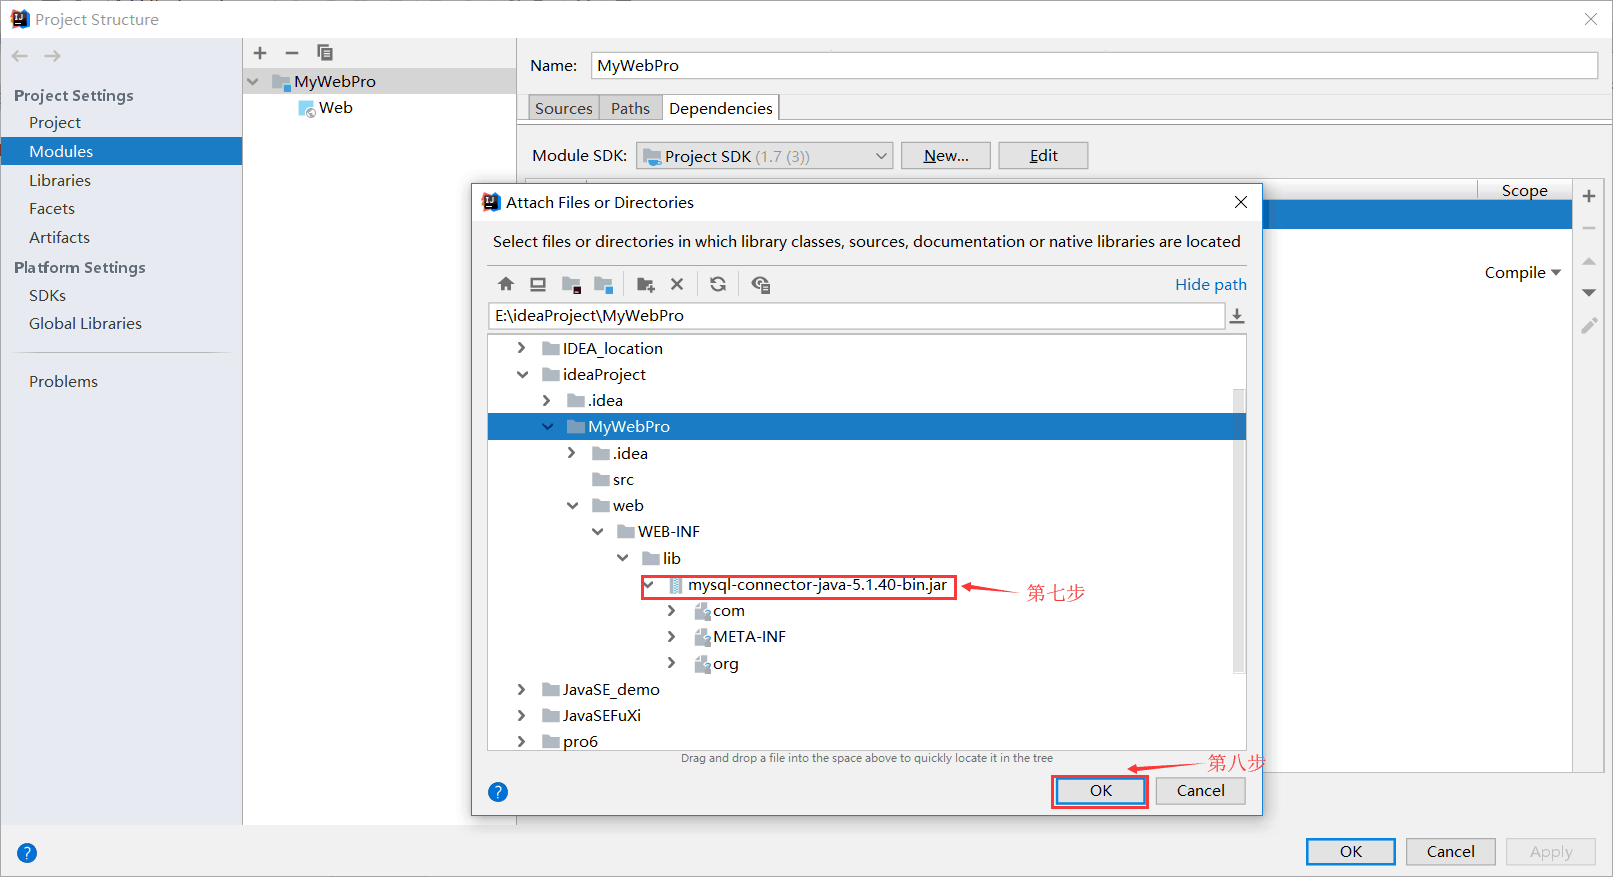Open the Compile scope dropdown
Screen dimensions: 1613x877
(x=1522, y=273)
